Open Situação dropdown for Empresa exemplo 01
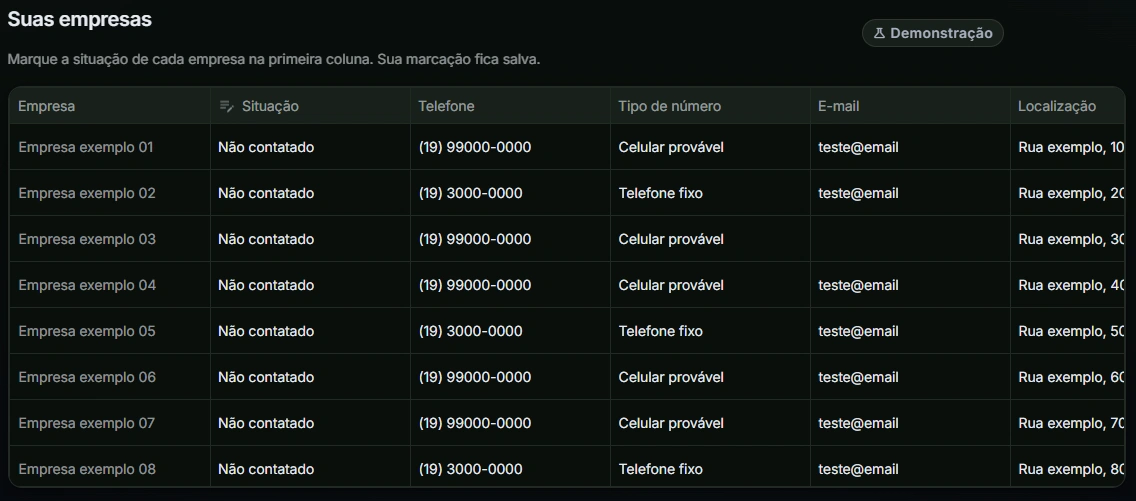Image resolution: width=1136 pixels, height=501 pixels. pos(310,147)
